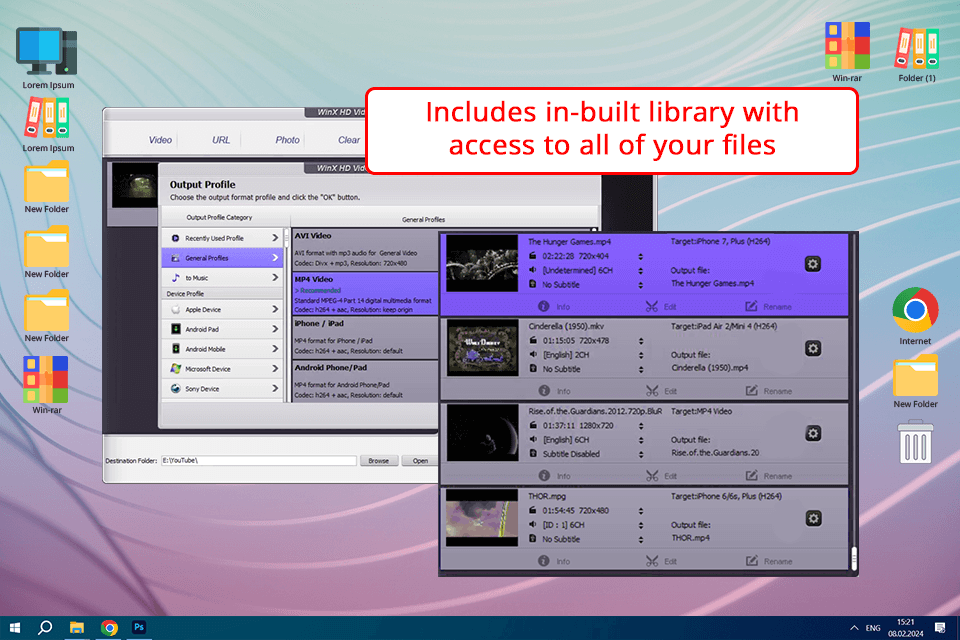Expand Android Mobile chevron

pos(274,348)
